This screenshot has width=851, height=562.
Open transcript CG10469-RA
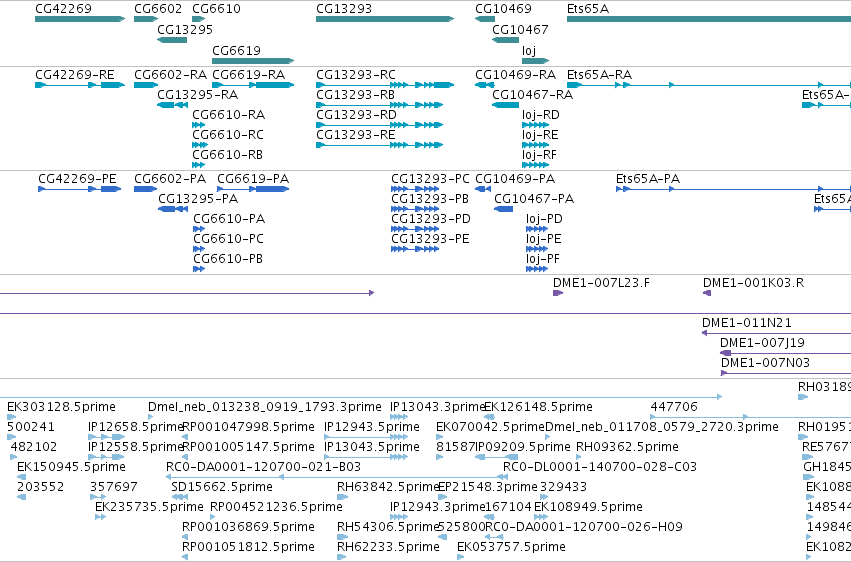485,85
